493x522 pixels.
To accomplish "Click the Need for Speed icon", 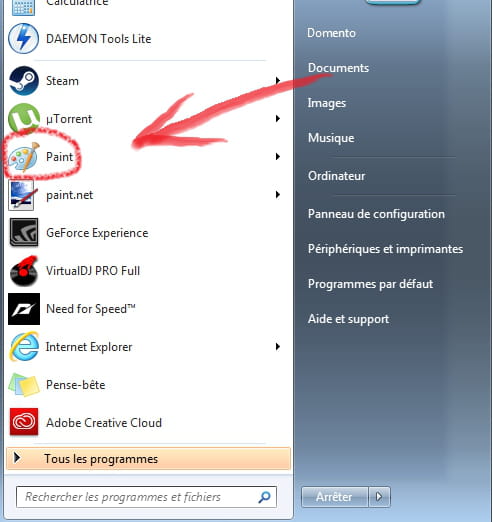I will click(x=24, y=309).
